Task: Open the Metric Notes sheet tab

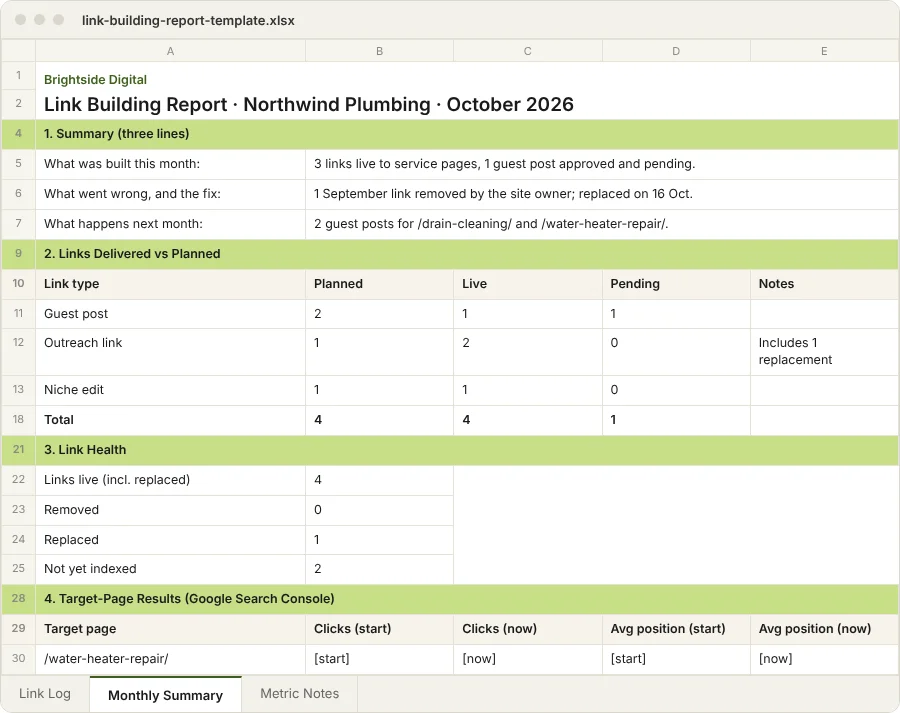Action: click(300, 693)
